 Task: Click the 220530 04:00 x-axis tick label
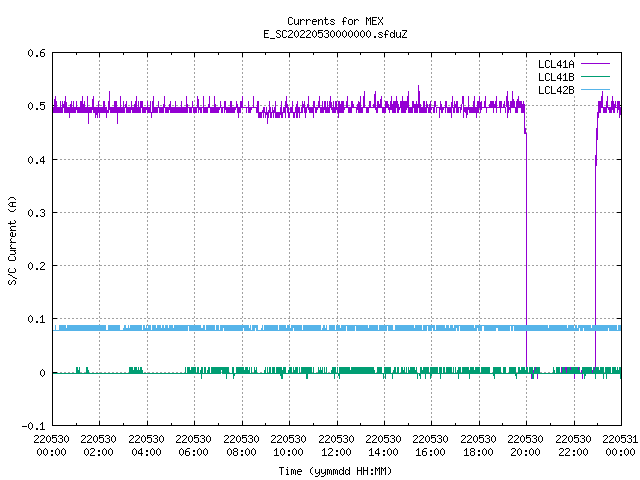pyautogui.click(x=146, y=446)
